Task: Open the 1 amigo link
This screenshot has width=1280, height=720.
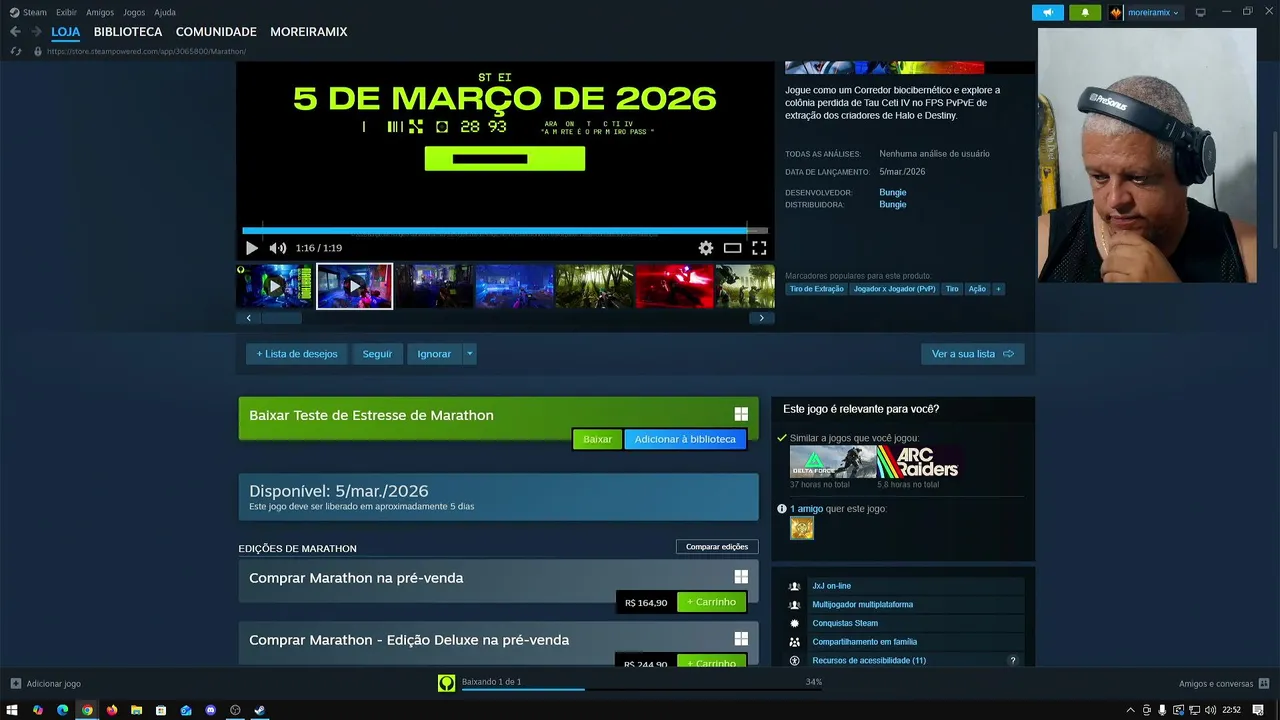Action: point(806,509)
